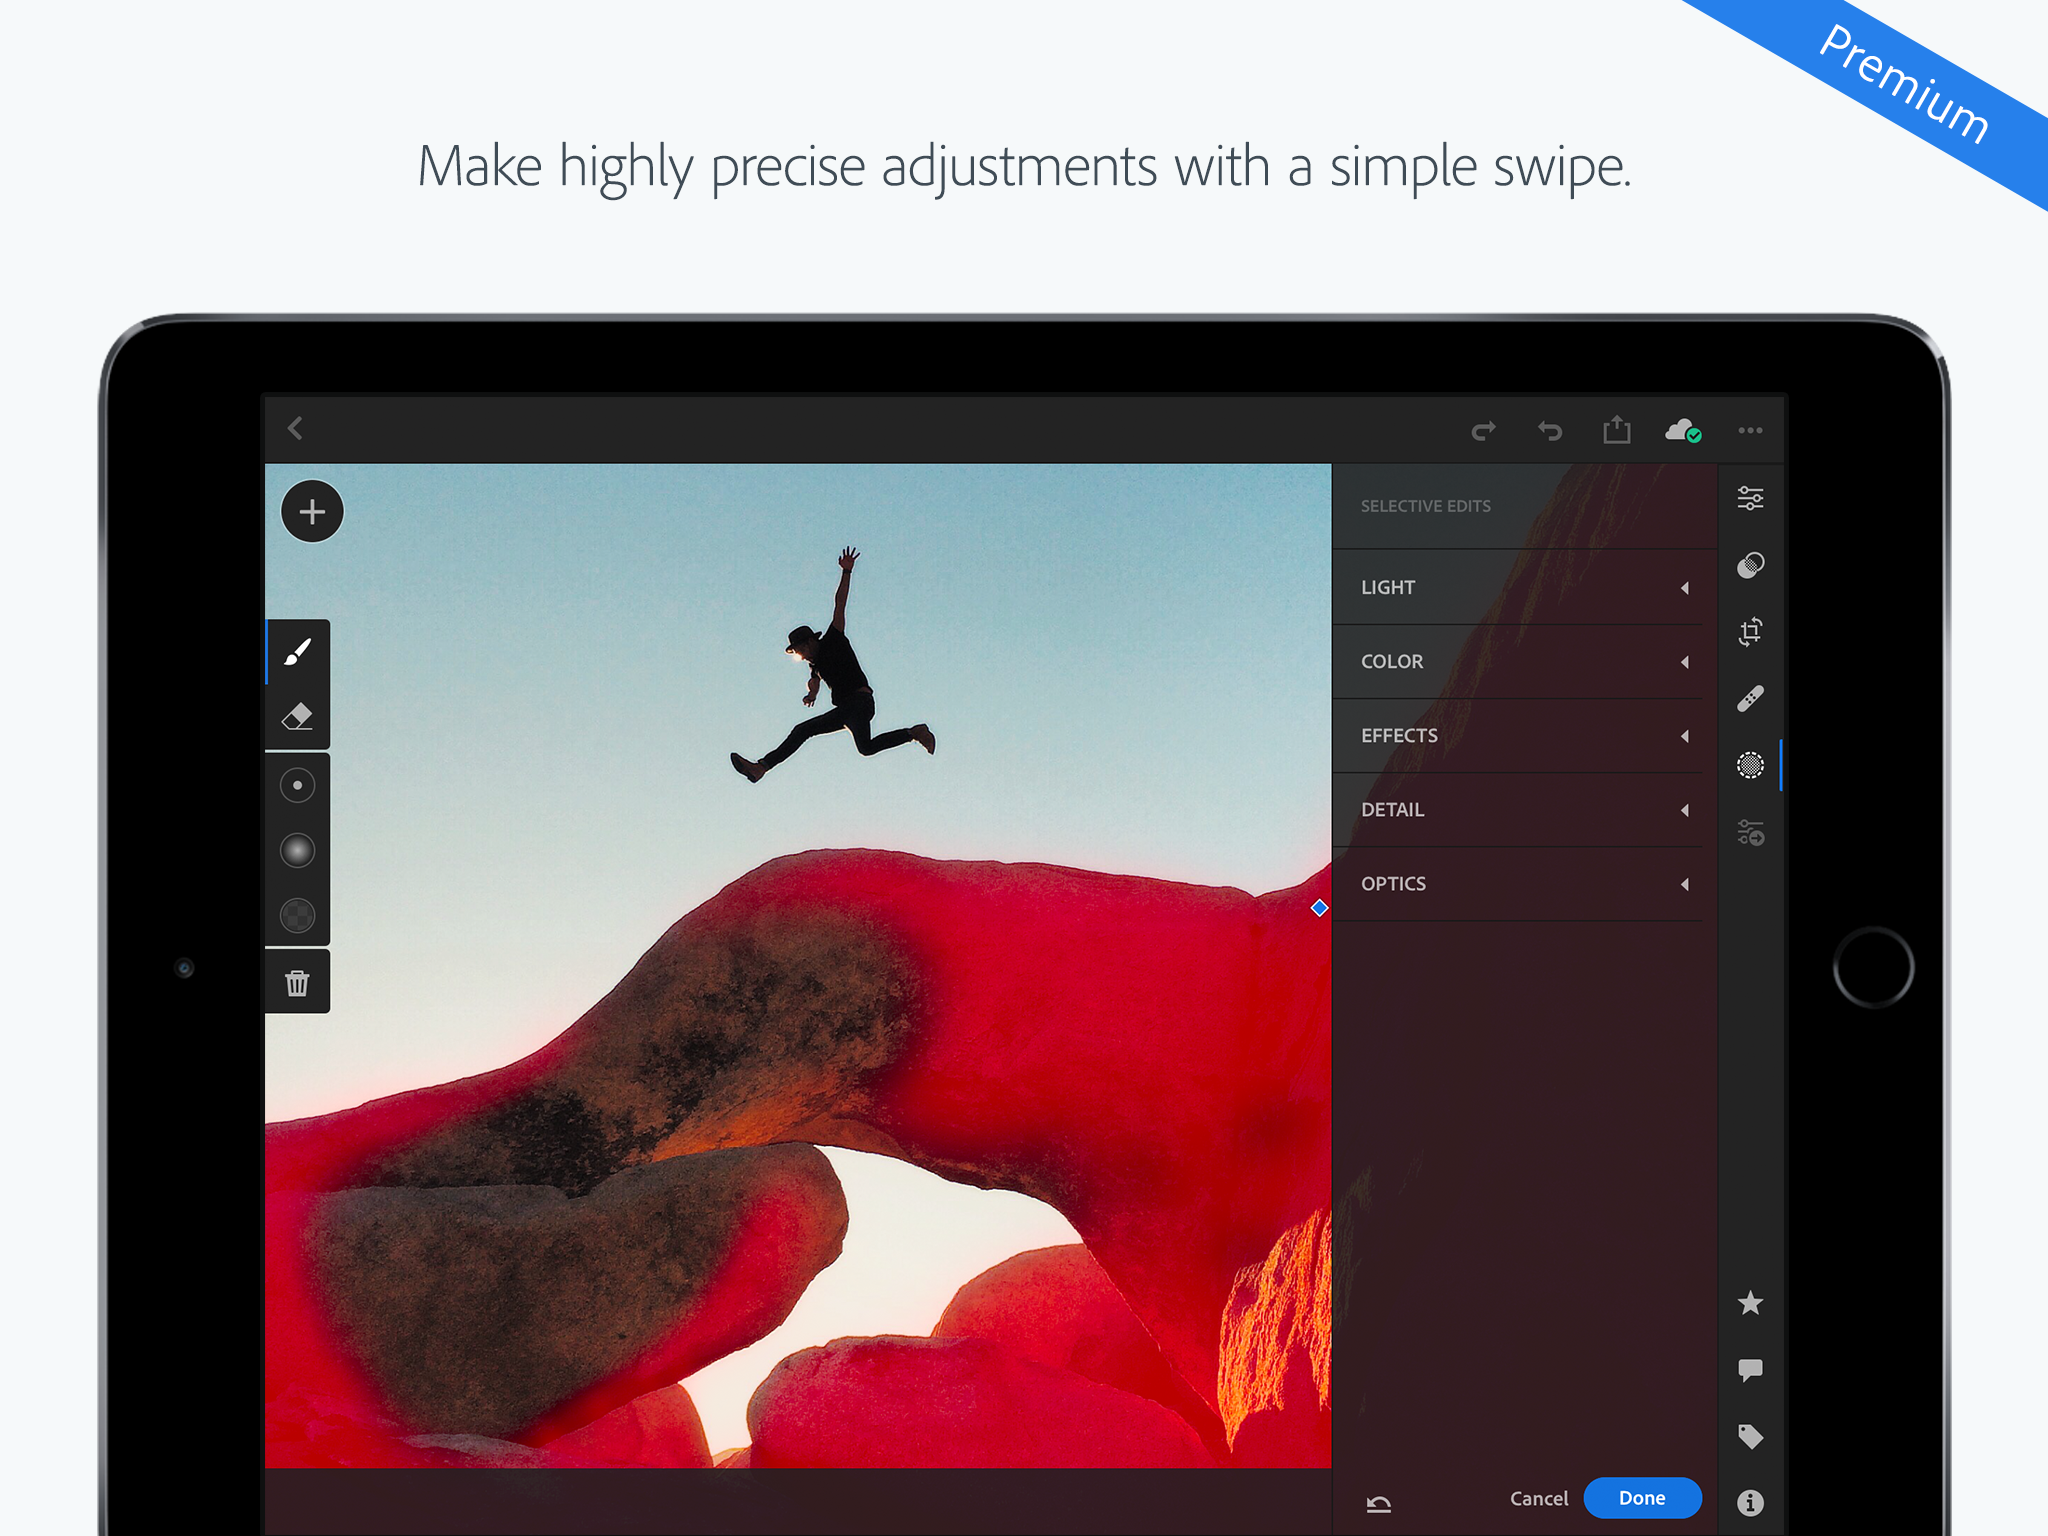Select the eraser tool
The height and width of the screenshot is (1536, 2048).
coord(298,717)
